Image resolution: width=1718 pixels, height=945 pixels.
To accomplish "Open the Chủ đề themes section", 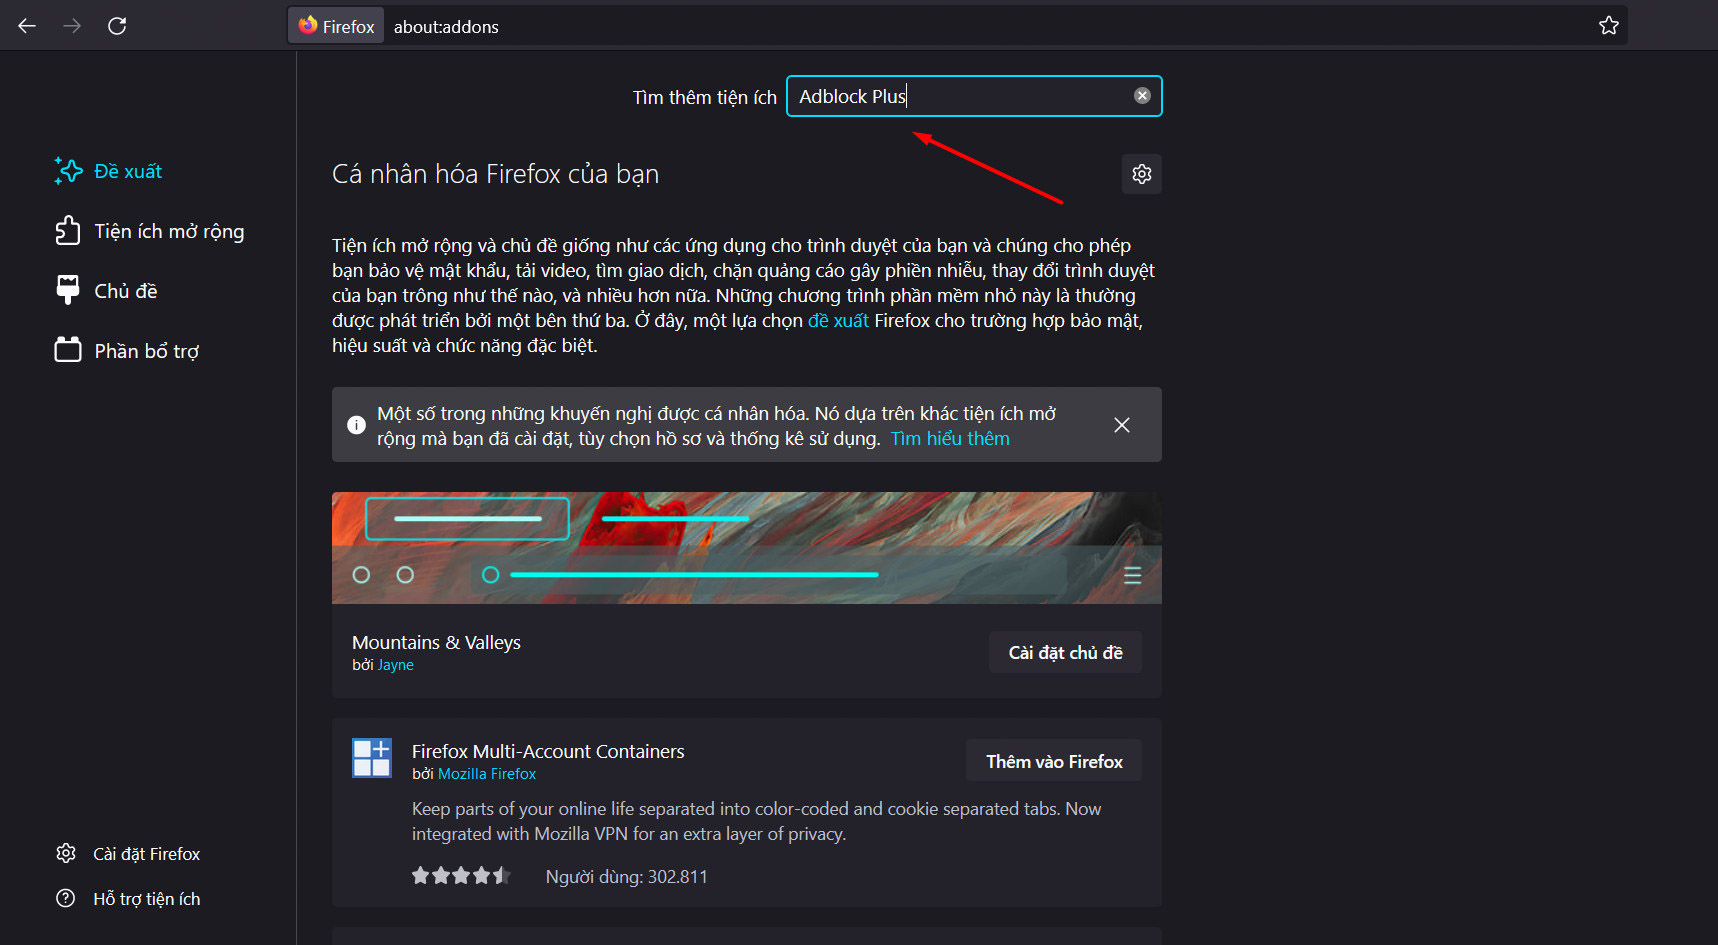I will click(x=107, y=291).
